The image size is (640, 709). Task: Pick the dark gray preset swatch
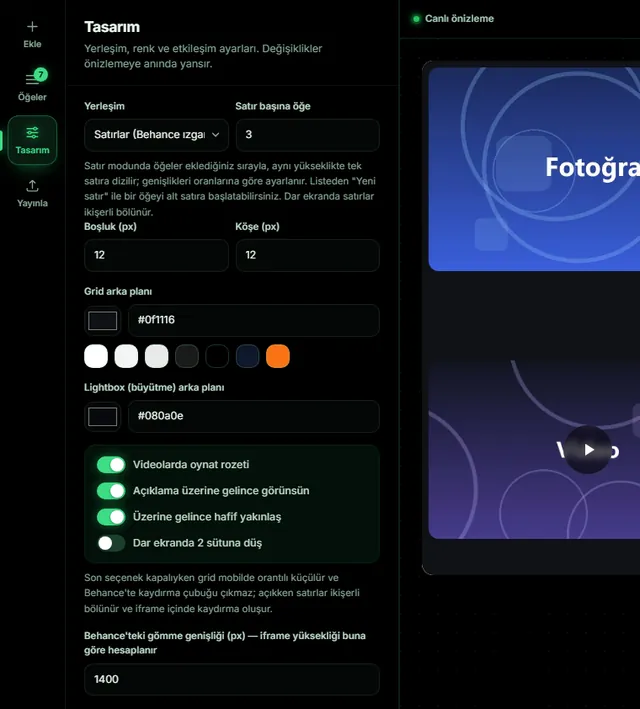click(x=187, y=356)
